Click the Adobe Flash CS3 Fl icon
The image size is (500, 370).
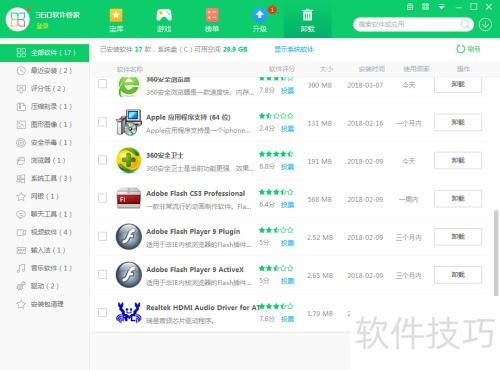(129, 198)
